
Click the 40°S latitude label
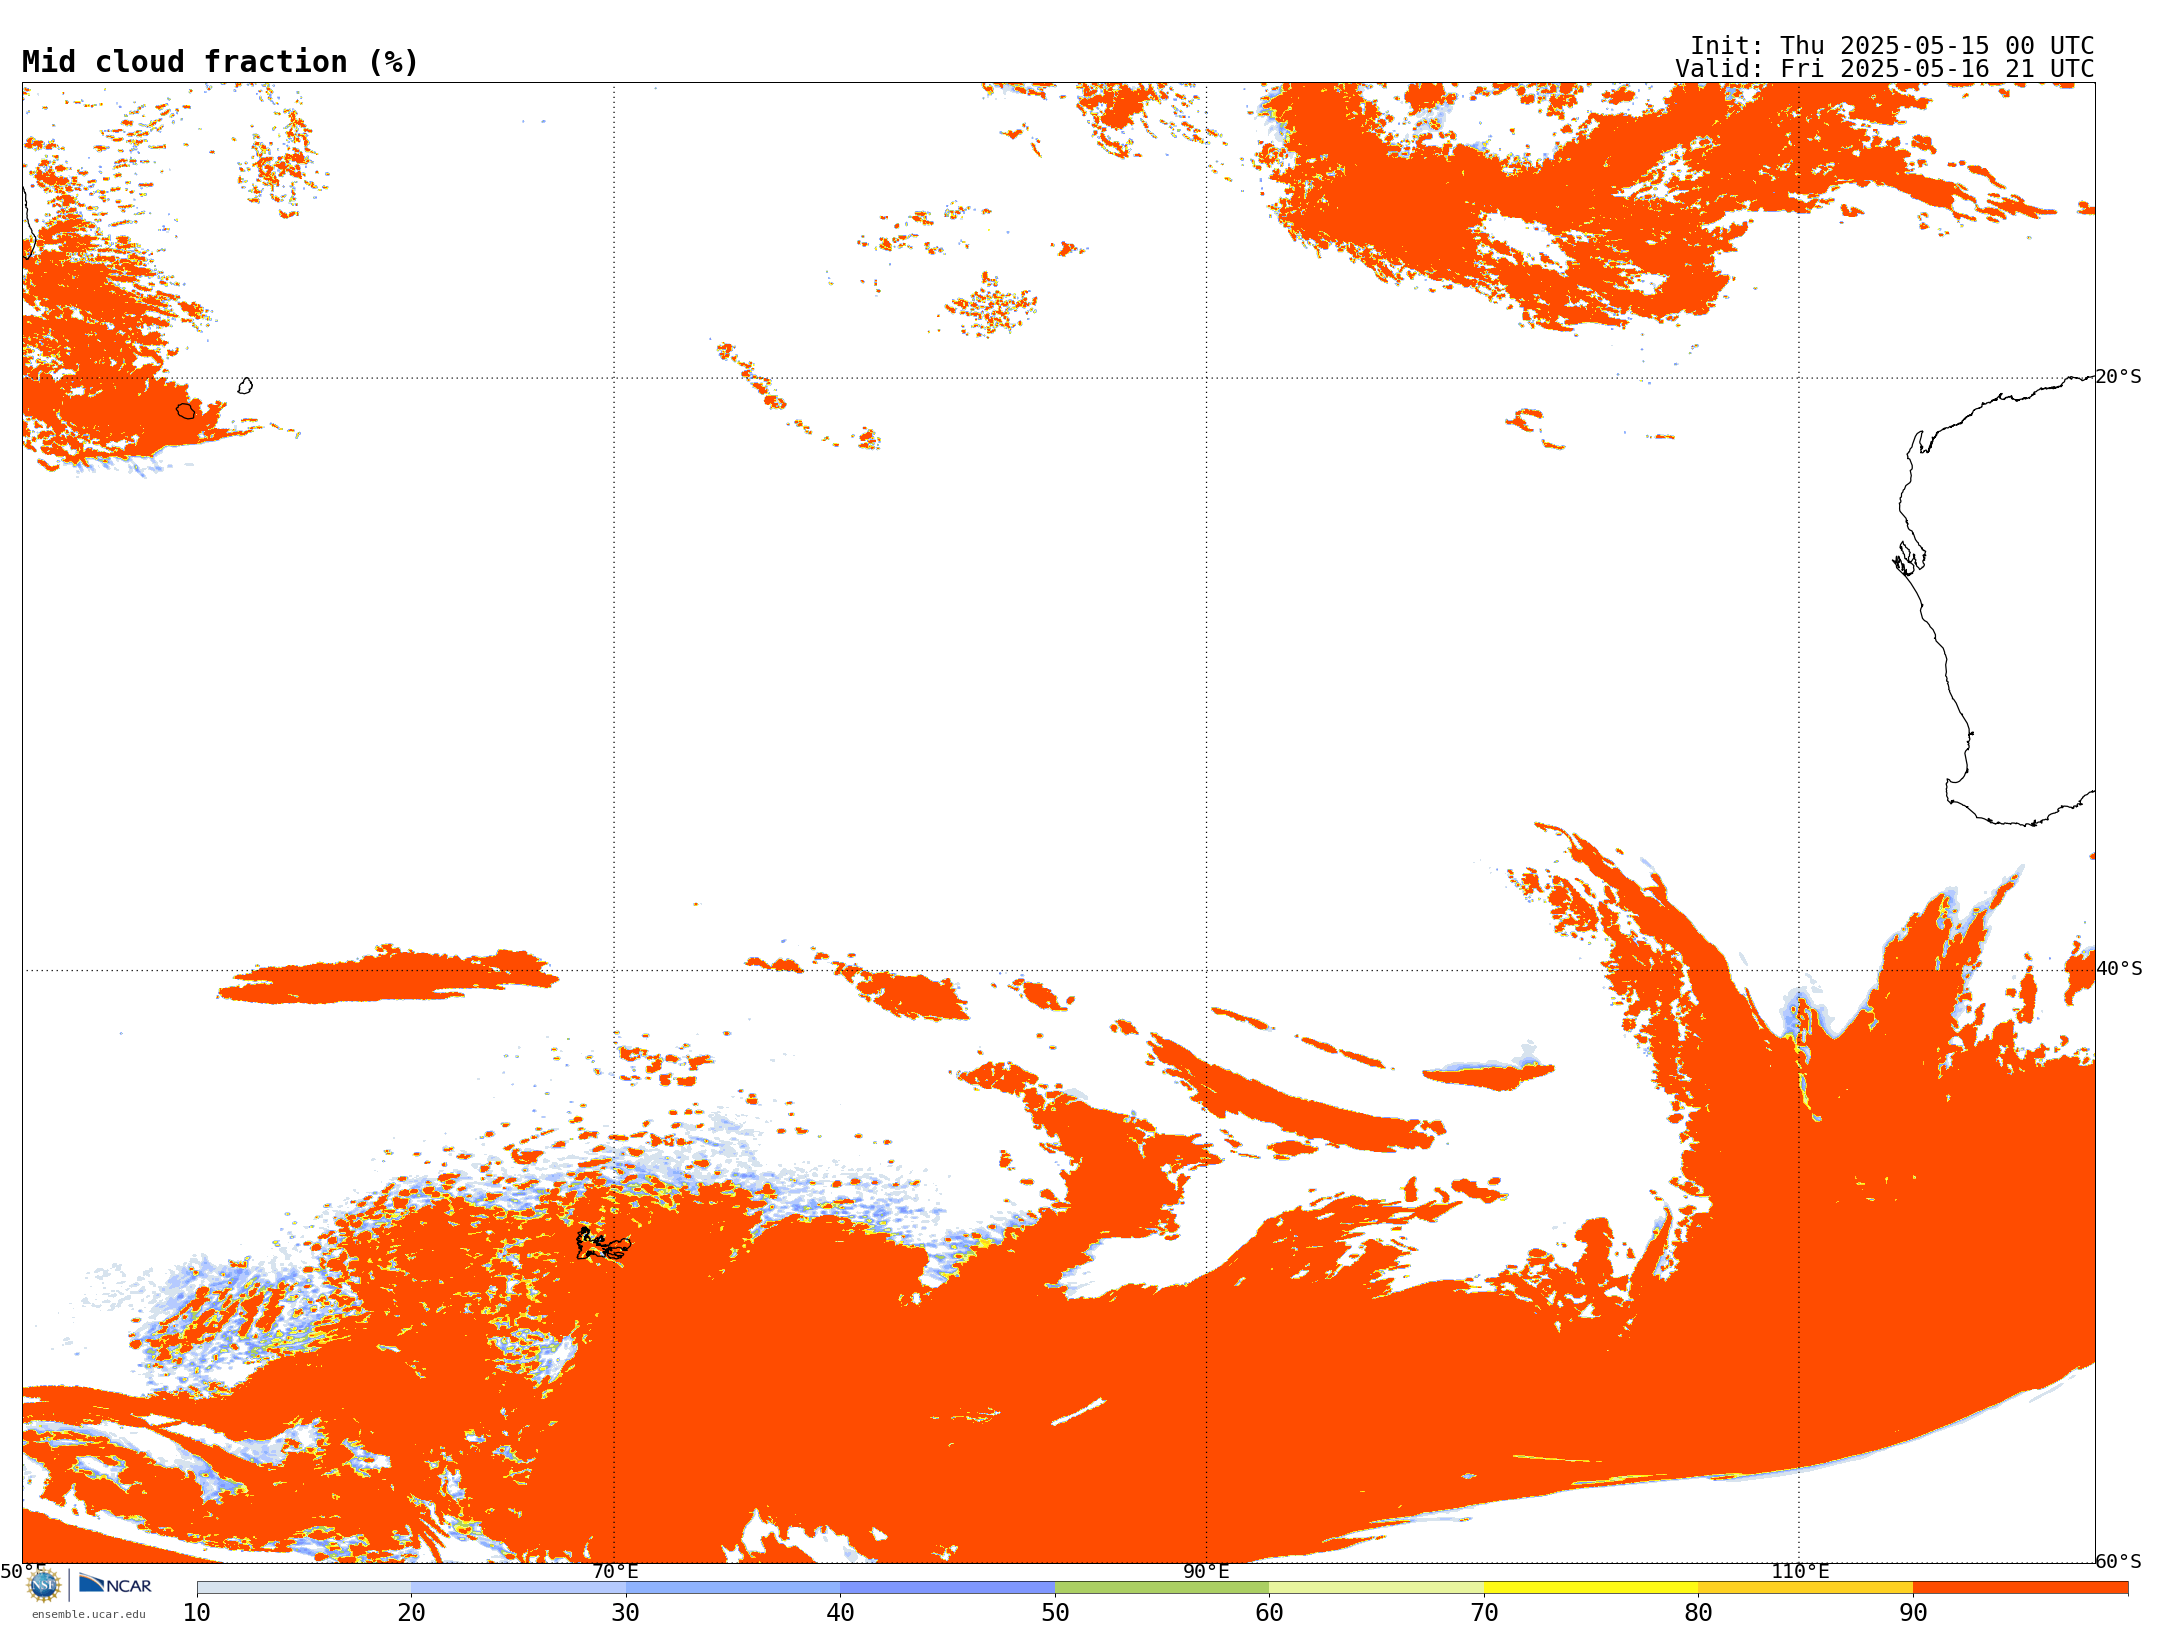tap(2119, 969)
